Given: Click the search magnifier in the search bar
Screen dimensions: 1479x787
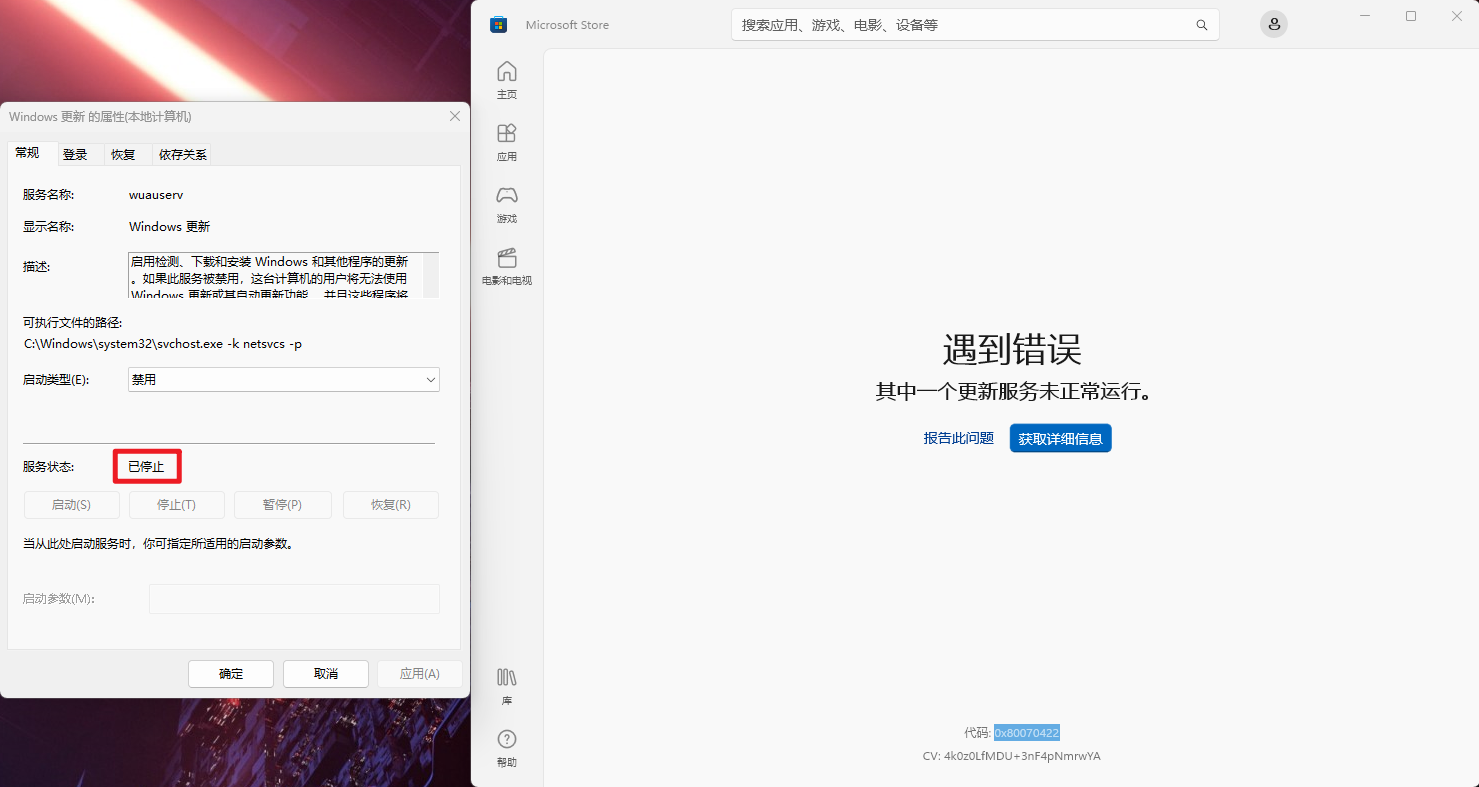Looking at the screenshot, I should tap(1201, 24).
